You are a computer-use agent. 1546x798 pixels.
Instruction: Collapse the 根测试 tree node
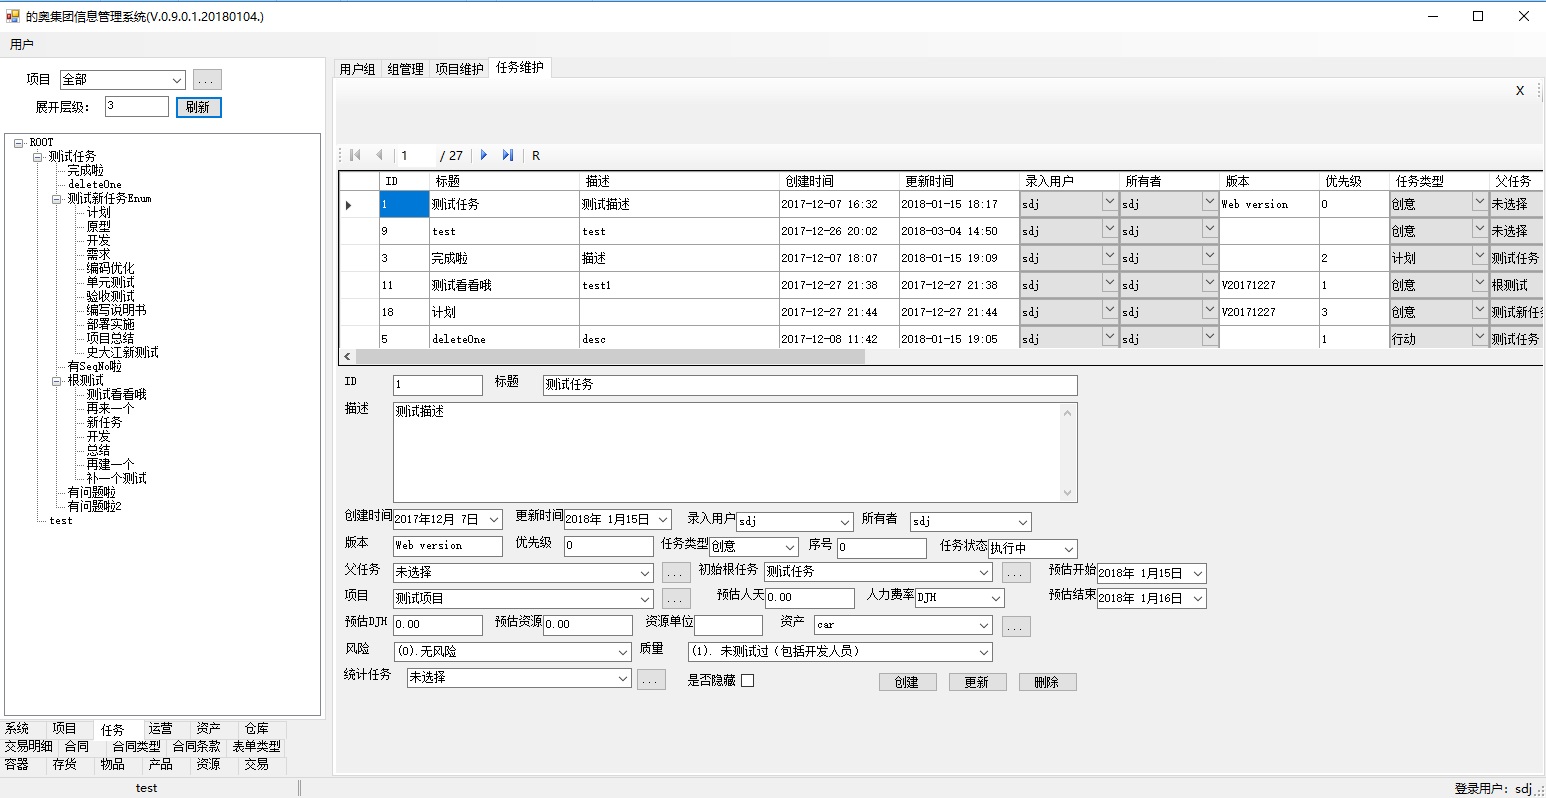point(57,381)
